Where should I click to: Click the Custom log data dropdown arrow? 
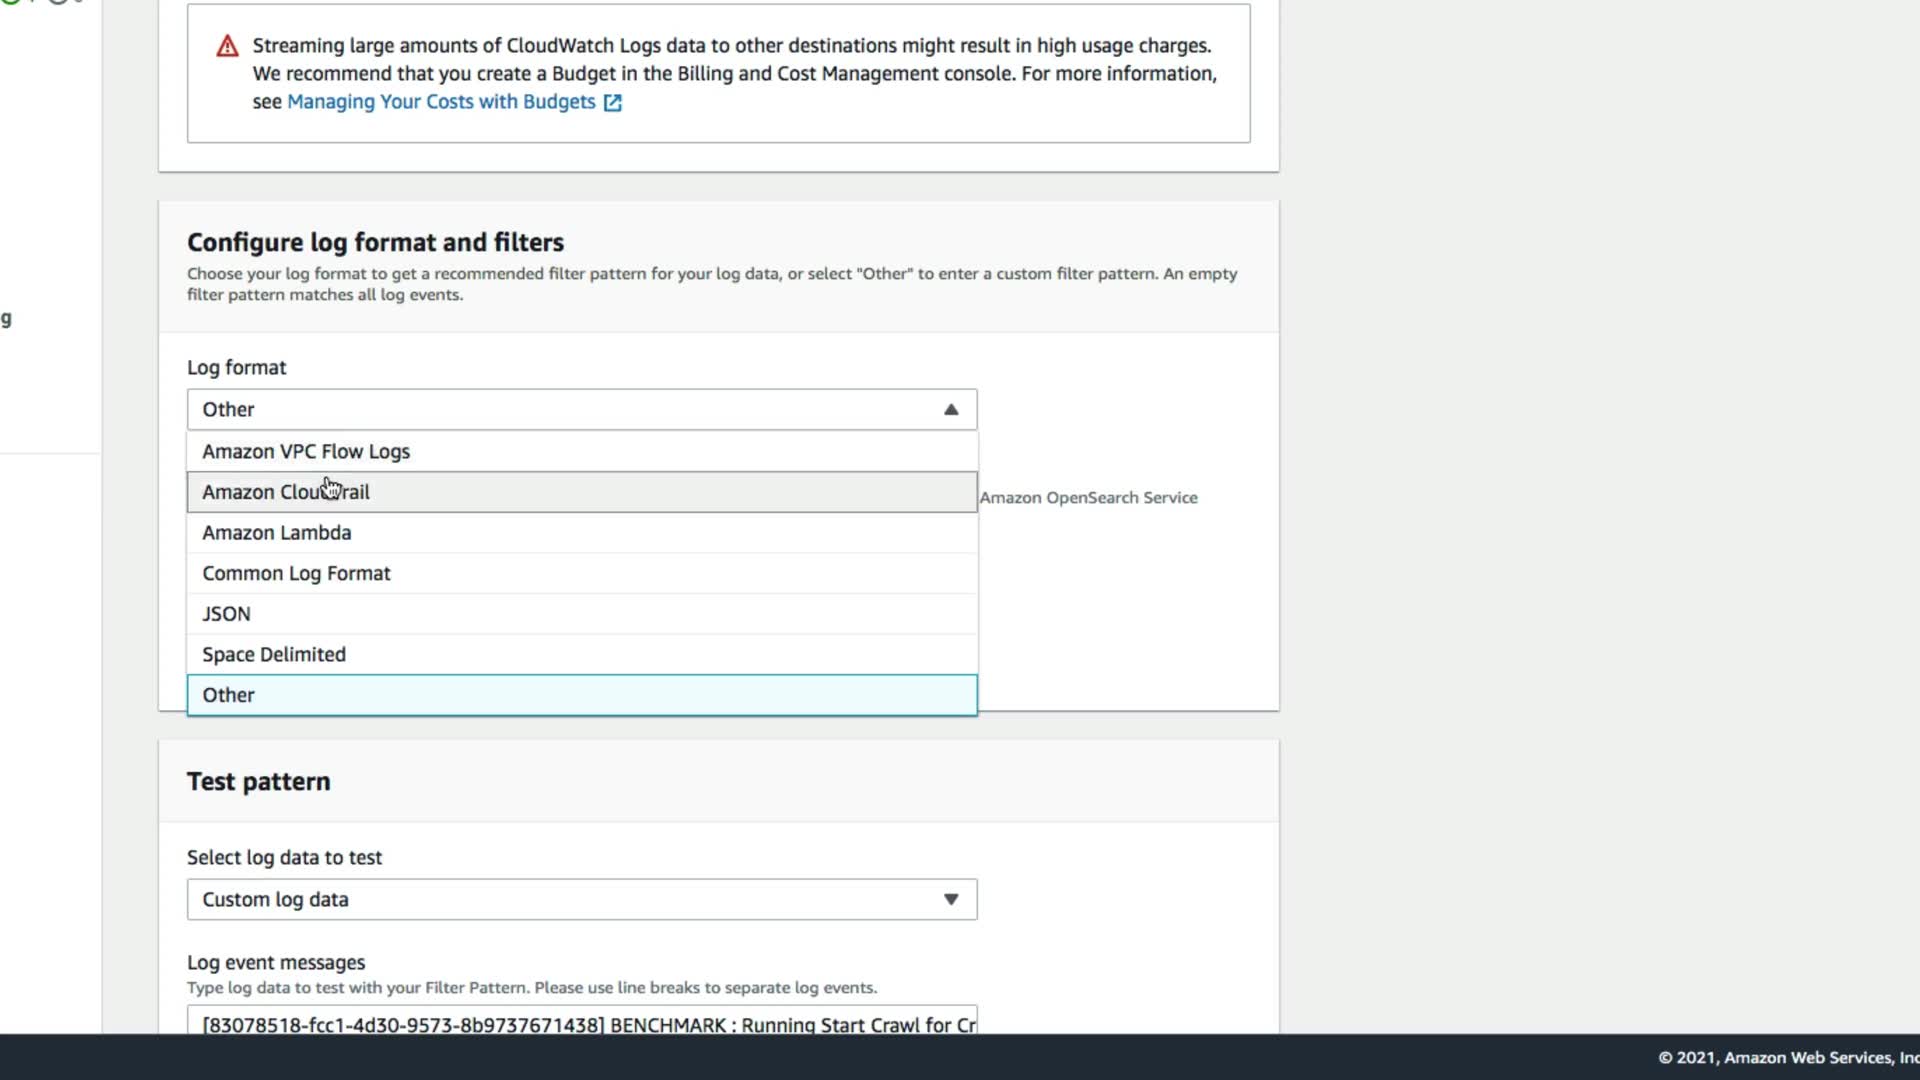951,900
